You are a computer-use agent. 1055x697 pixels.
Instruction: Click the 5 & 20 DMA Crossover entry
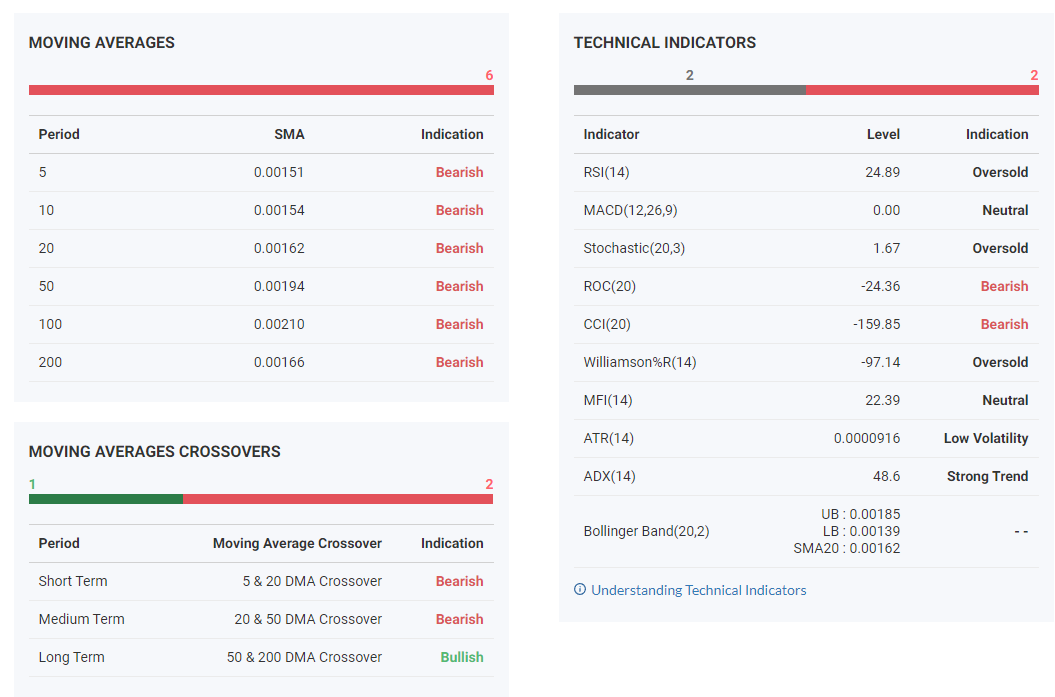click(312, 581)
